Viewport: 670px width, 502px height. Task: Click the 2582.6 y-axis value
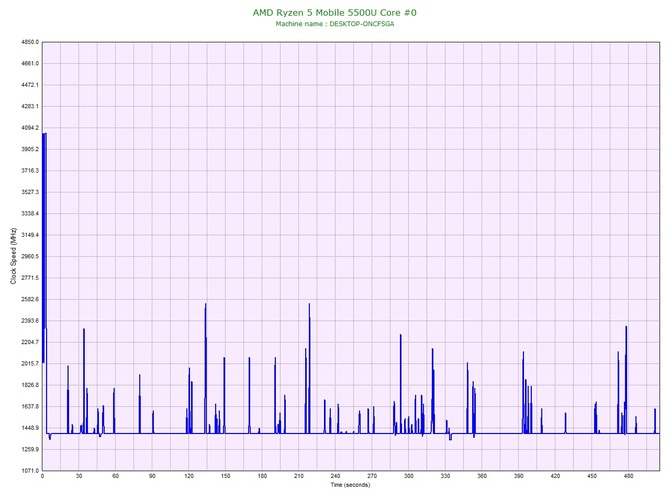click(x=29, y=299)
